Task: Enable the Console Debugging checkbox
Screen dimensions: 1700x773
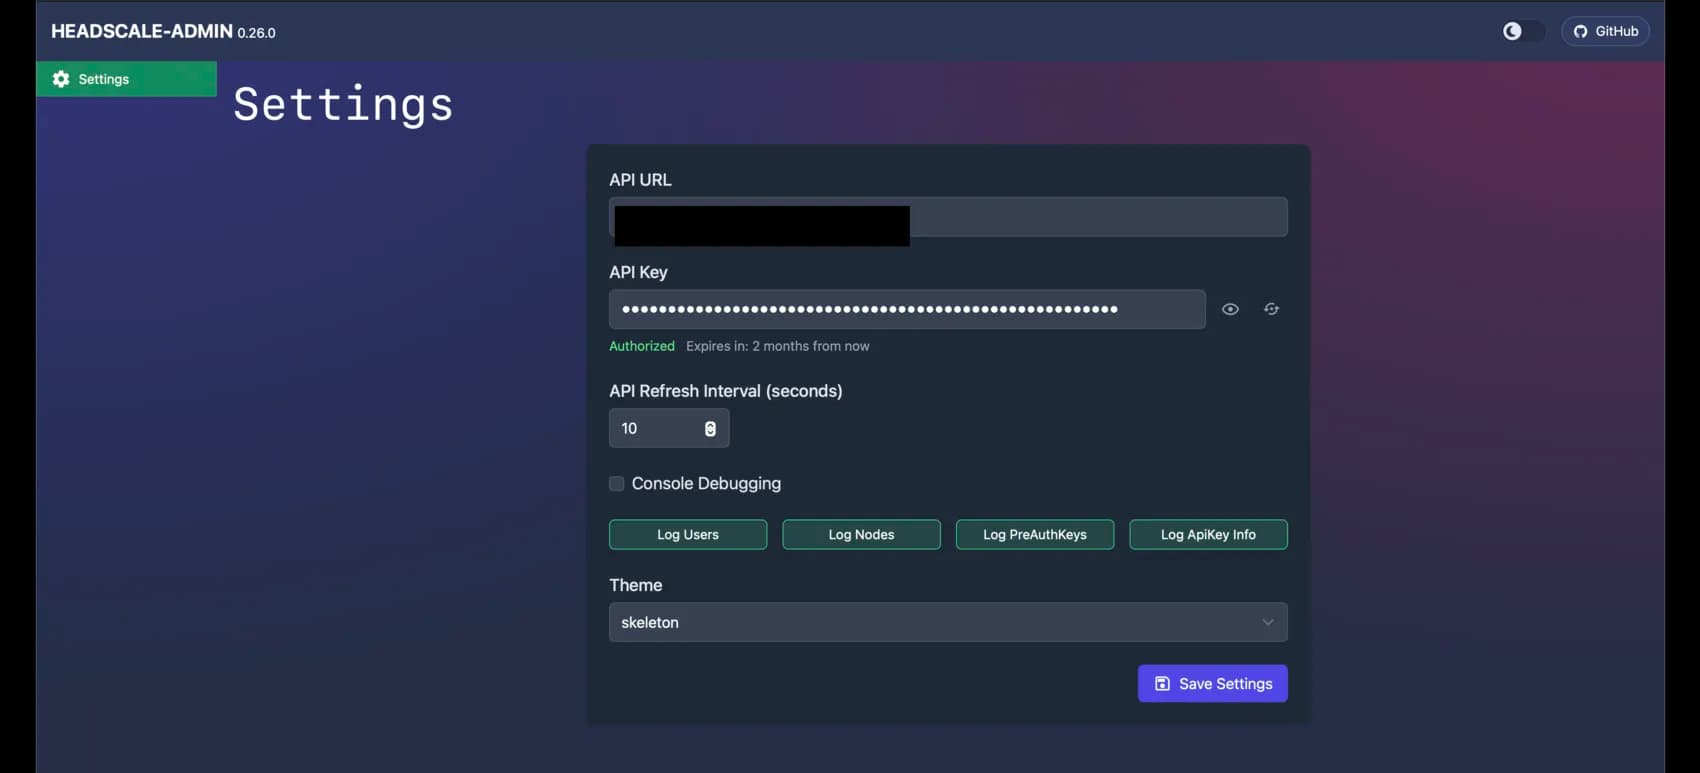Action: pyautogui.click(x=617, y=484)
